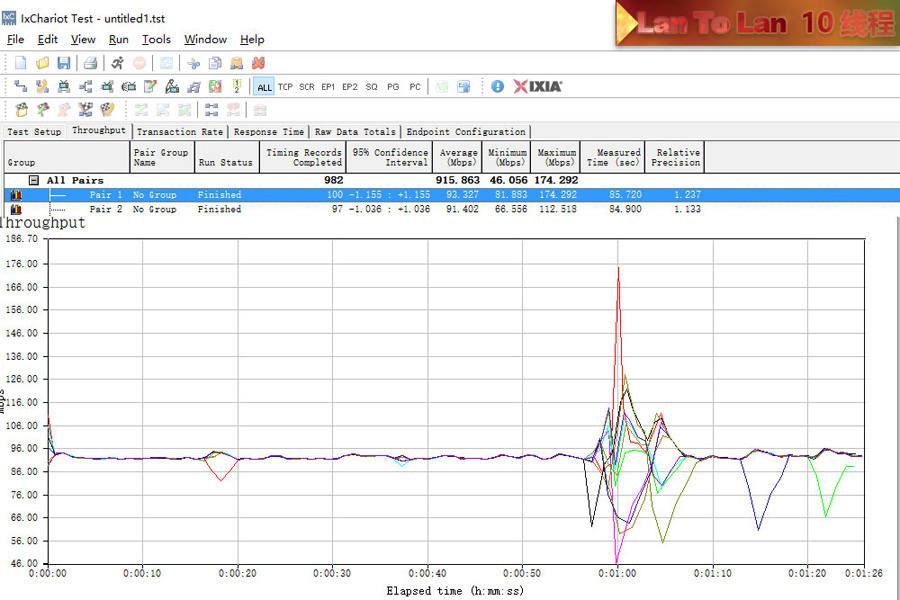The width and height of the screenshot is (900, 600).
Task: Switch to the Response Time tab
Action: tap(269, 132)
